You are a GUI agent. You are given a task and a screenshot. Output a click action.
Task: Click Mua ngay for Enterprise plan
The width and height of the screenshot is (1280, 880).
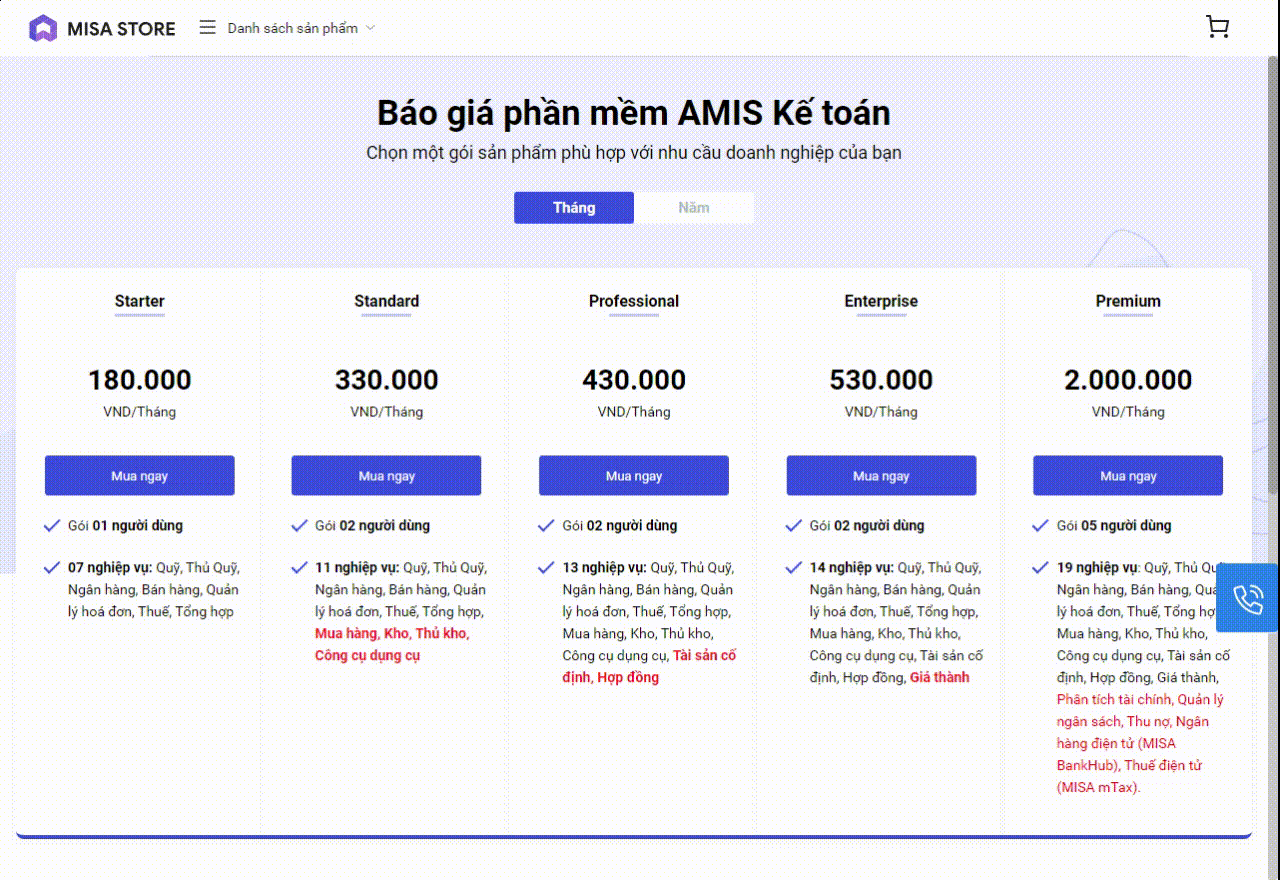[x=881, y=476]
